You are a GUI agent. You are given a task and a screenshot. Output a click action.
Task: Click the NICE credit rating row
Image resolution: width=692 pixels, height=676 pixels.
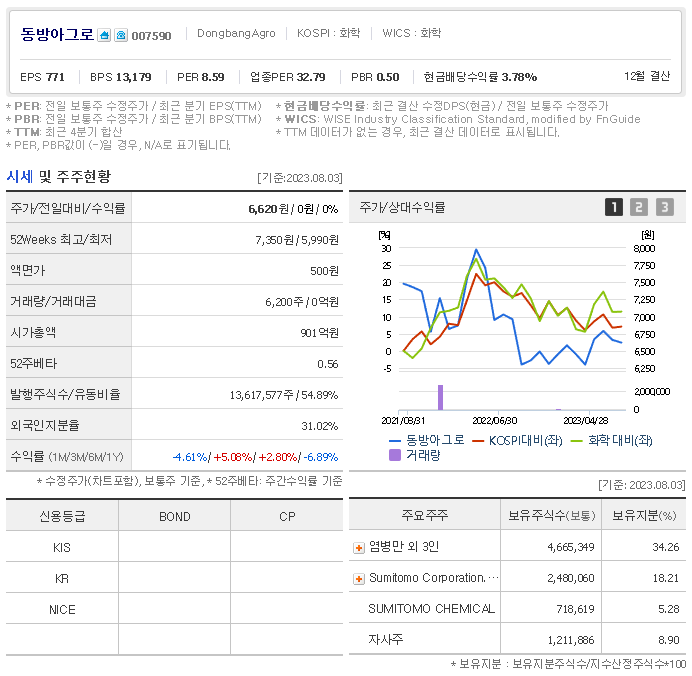click(174, 609)
